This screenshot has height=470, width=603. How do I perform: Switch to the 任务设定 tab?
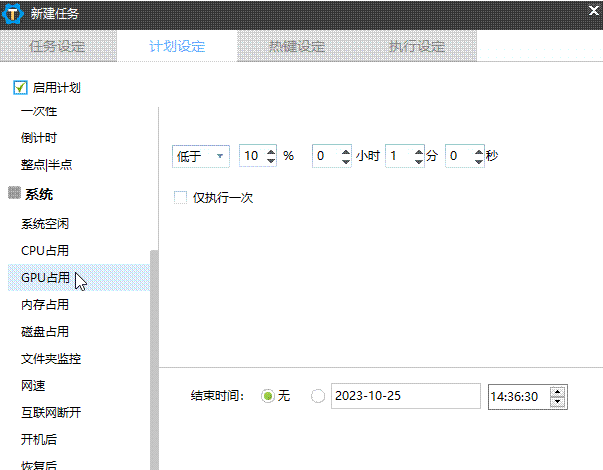tap(57, 46)
